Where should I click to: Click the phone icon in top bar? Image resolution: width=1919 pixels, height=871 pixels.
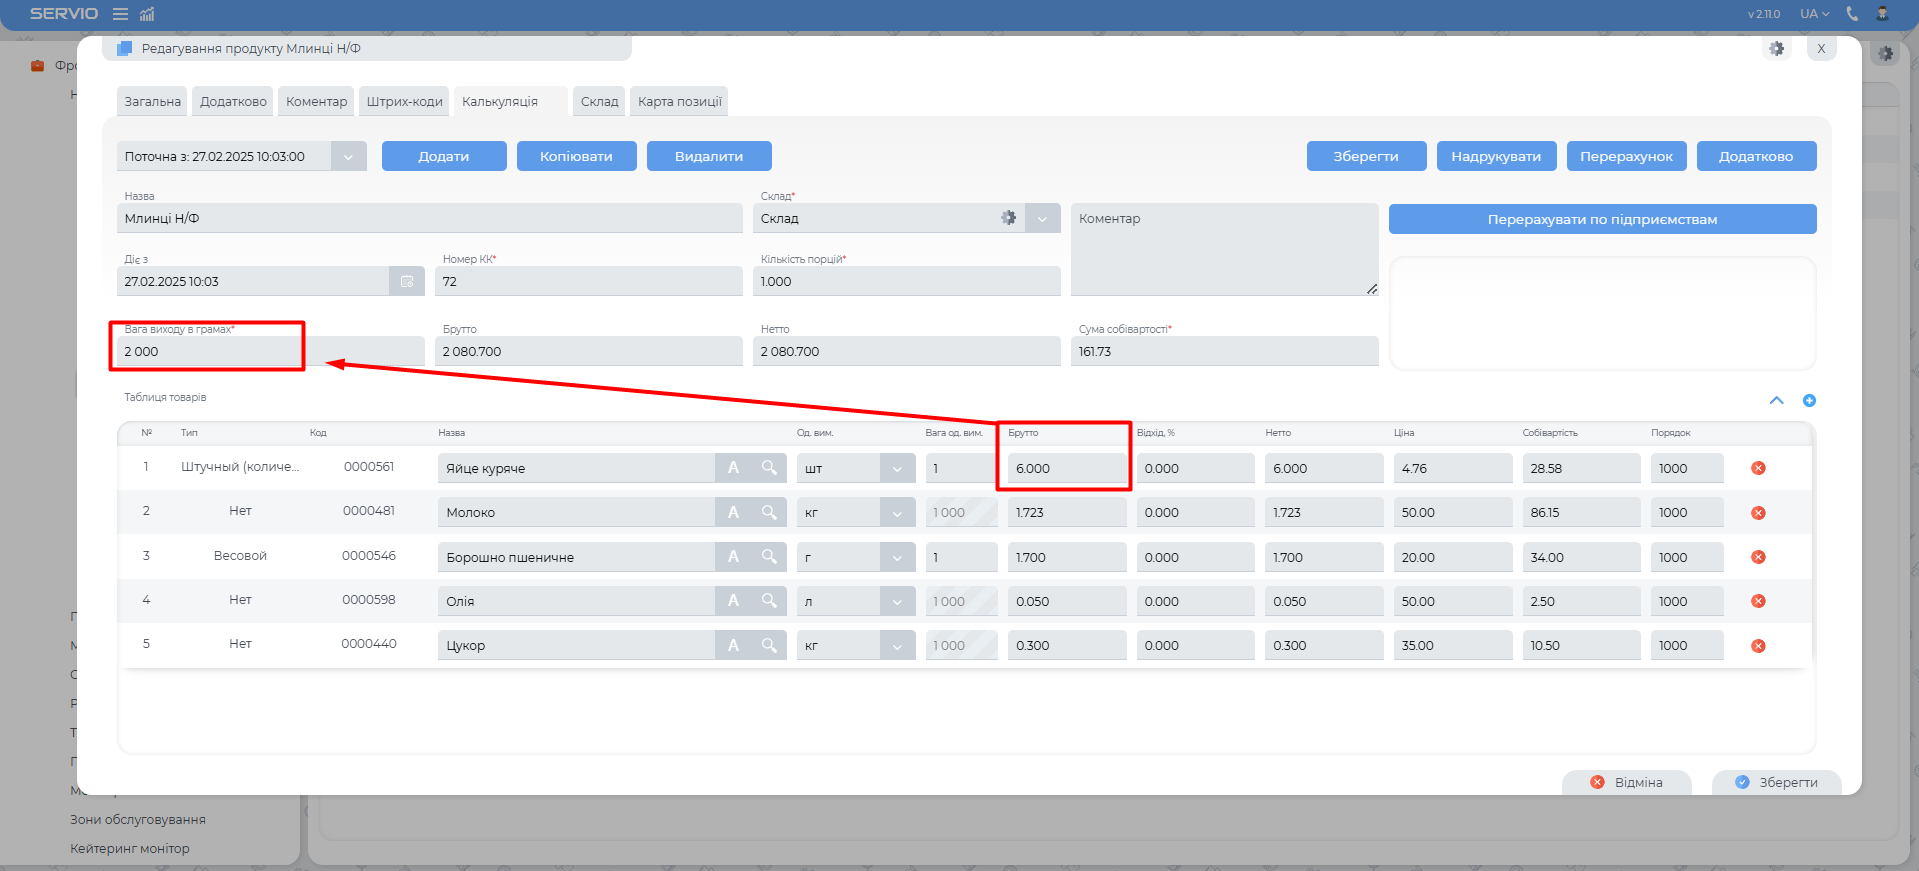(x=1852, y=14)
